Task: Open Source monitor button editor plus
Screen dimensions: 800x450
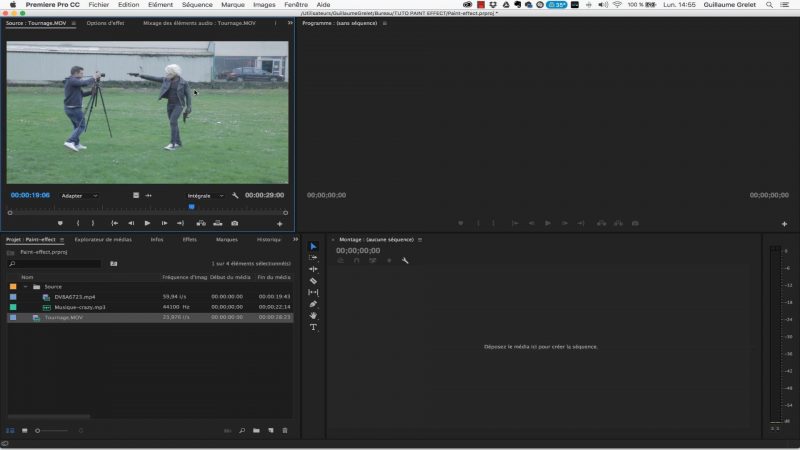Action: coord(280,223)
